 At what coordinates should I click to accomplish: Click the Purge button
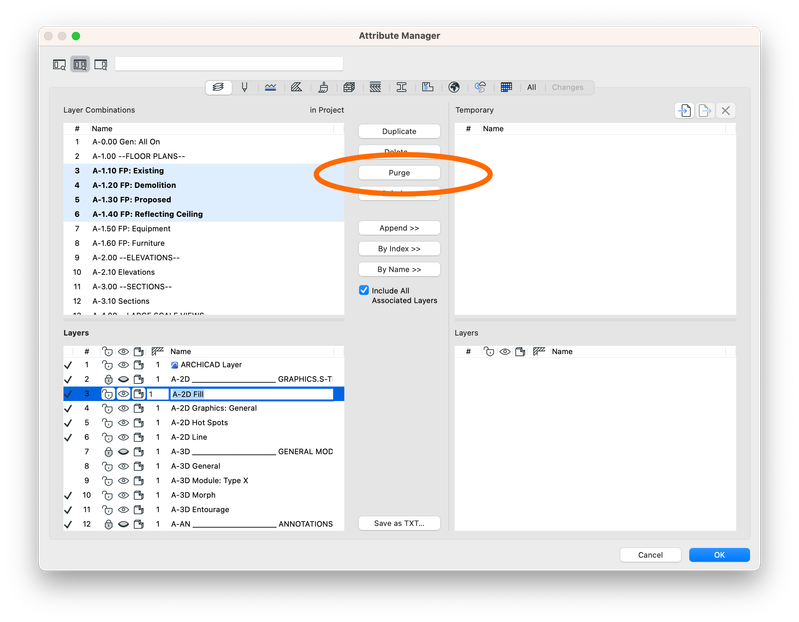click(x=399, y=173)
